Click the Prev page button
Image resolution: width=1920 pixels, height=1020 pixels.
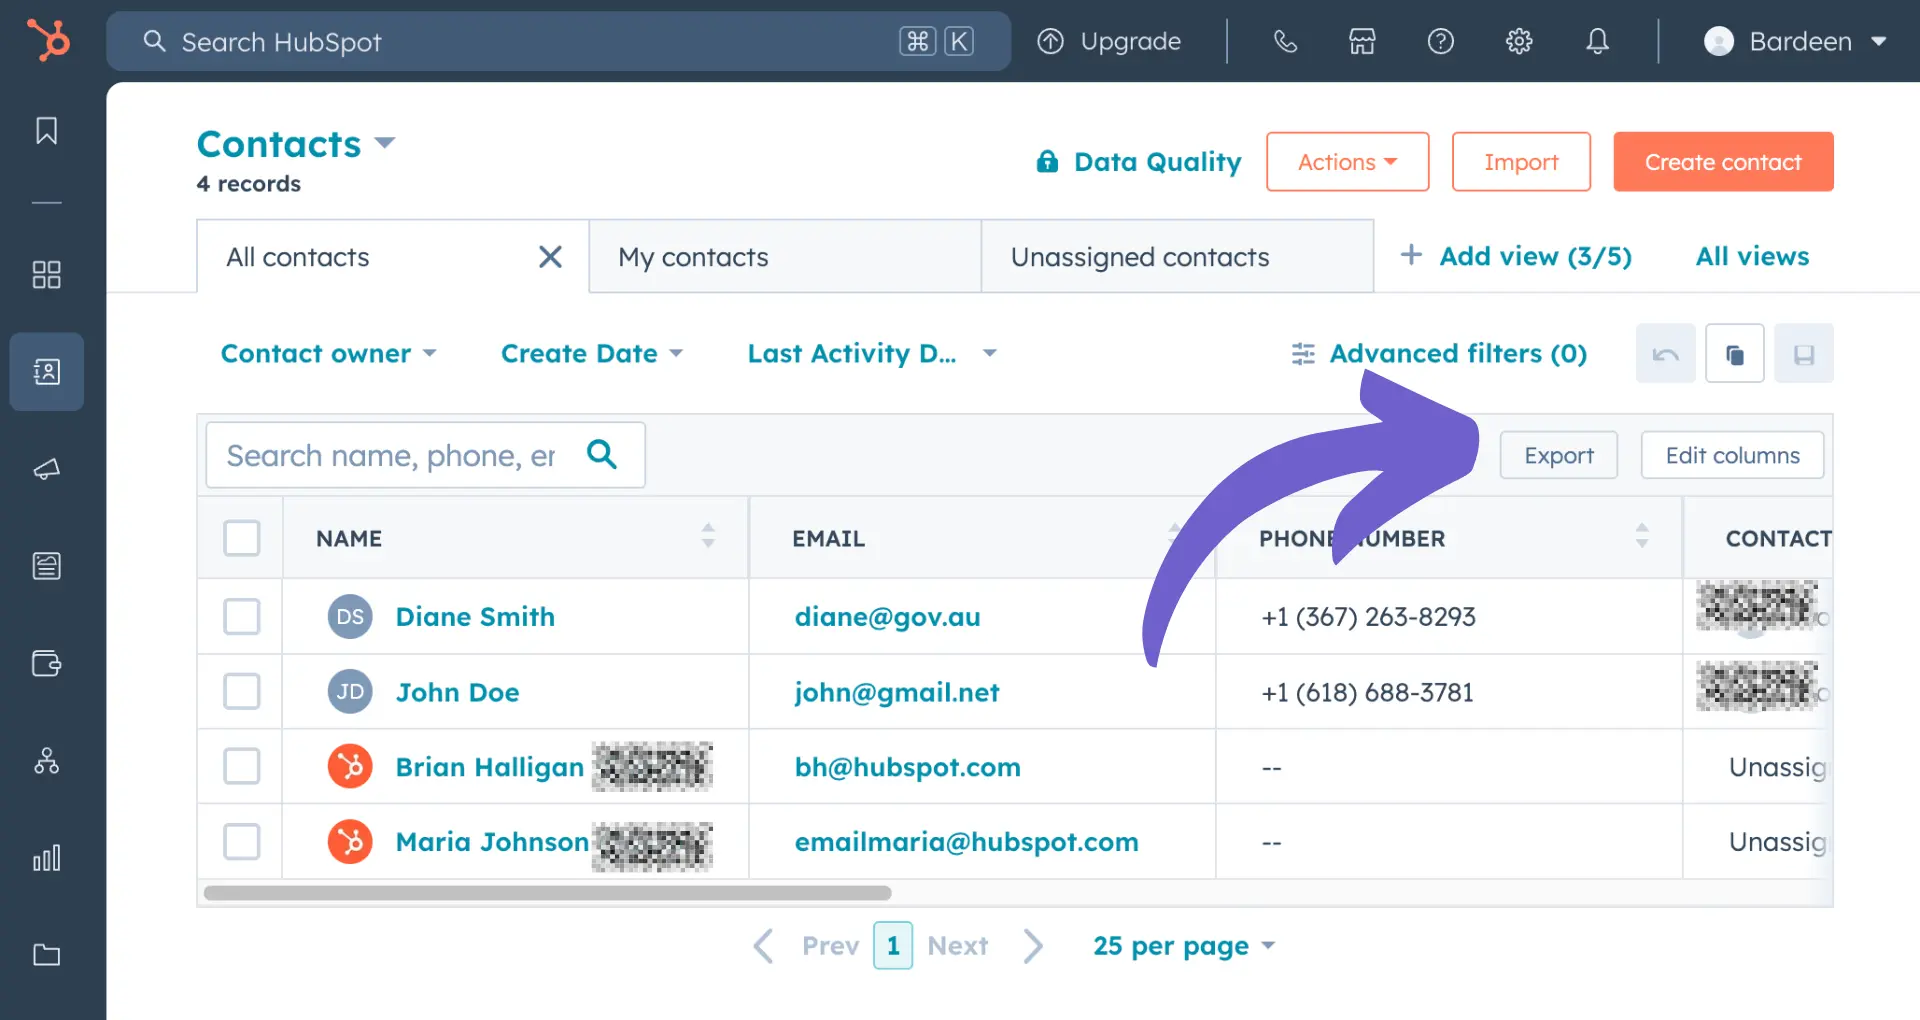click(806, 945)
